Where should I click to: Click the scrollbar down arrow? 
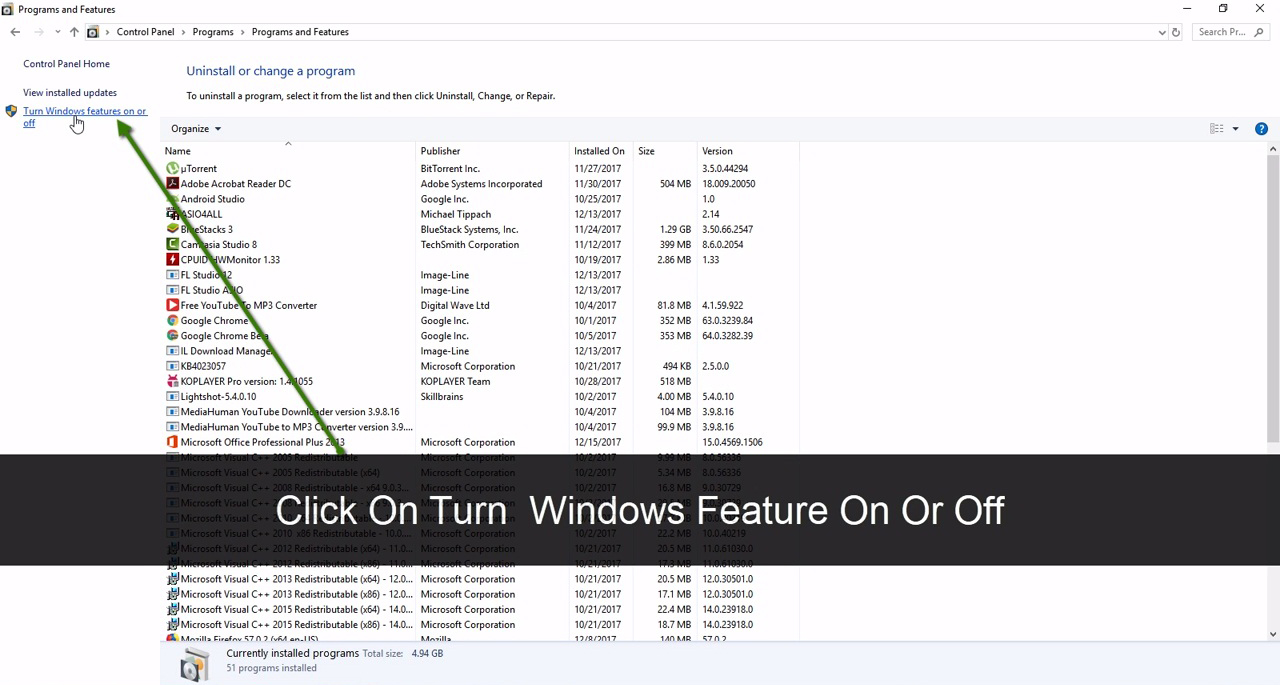(x=1273, y=634)
